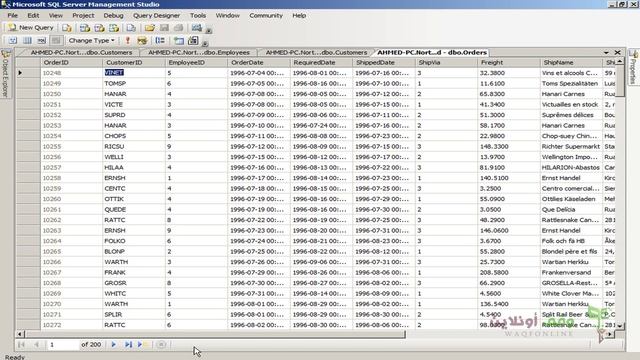Click the stop retrieving data icon
The image size is (640, 360).
(161, 344)
